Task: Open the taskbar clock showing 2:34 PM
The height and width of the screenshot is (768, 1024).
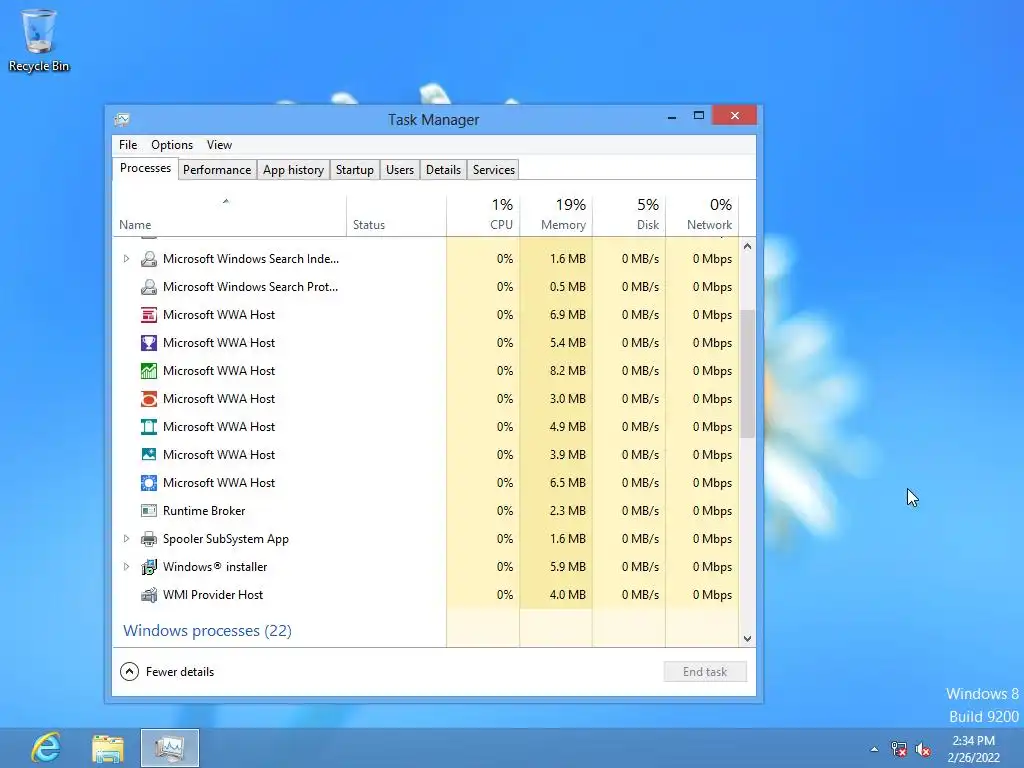Action: [974, 749]
